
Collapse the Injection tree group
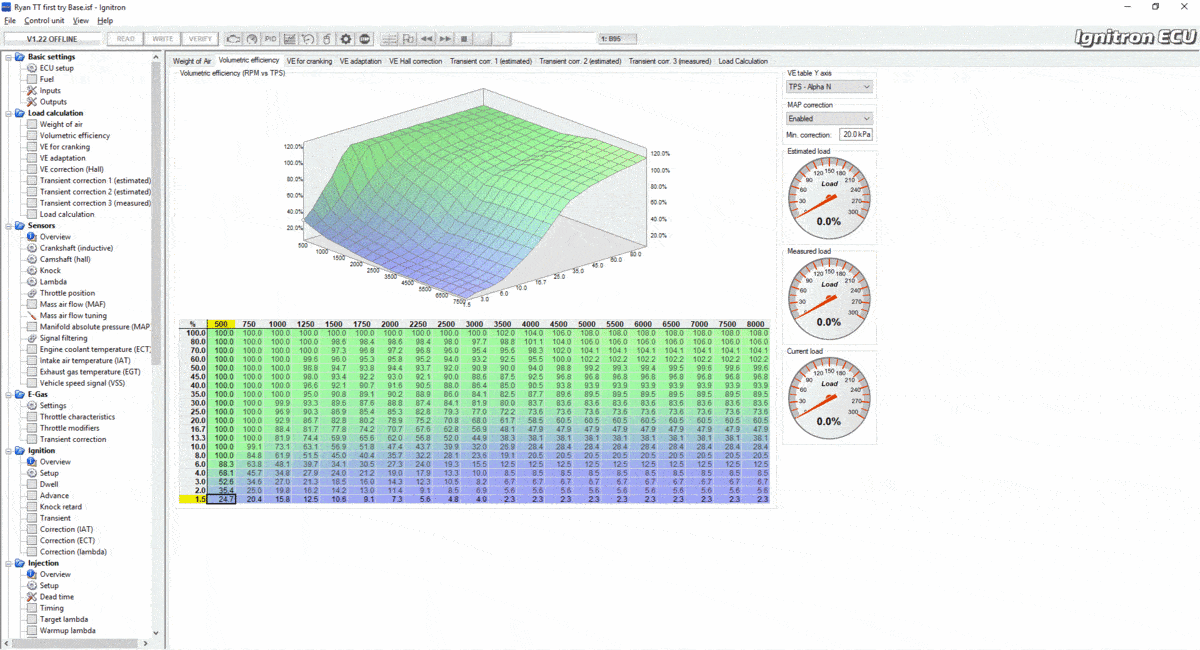click(x=8, y=563)
